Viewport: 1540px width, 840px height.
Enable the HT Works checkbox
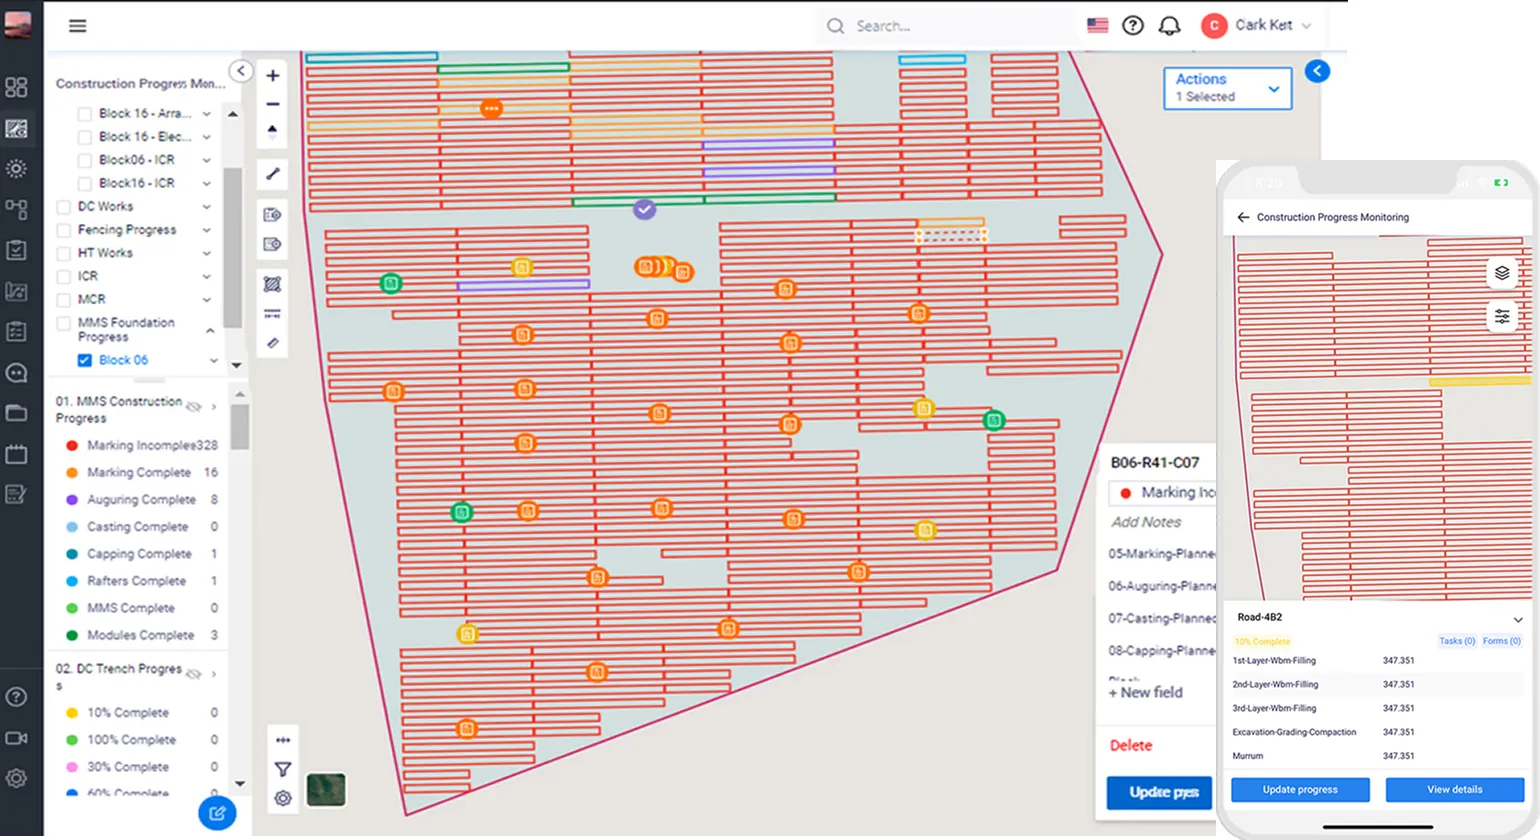[x=64, y=253]
